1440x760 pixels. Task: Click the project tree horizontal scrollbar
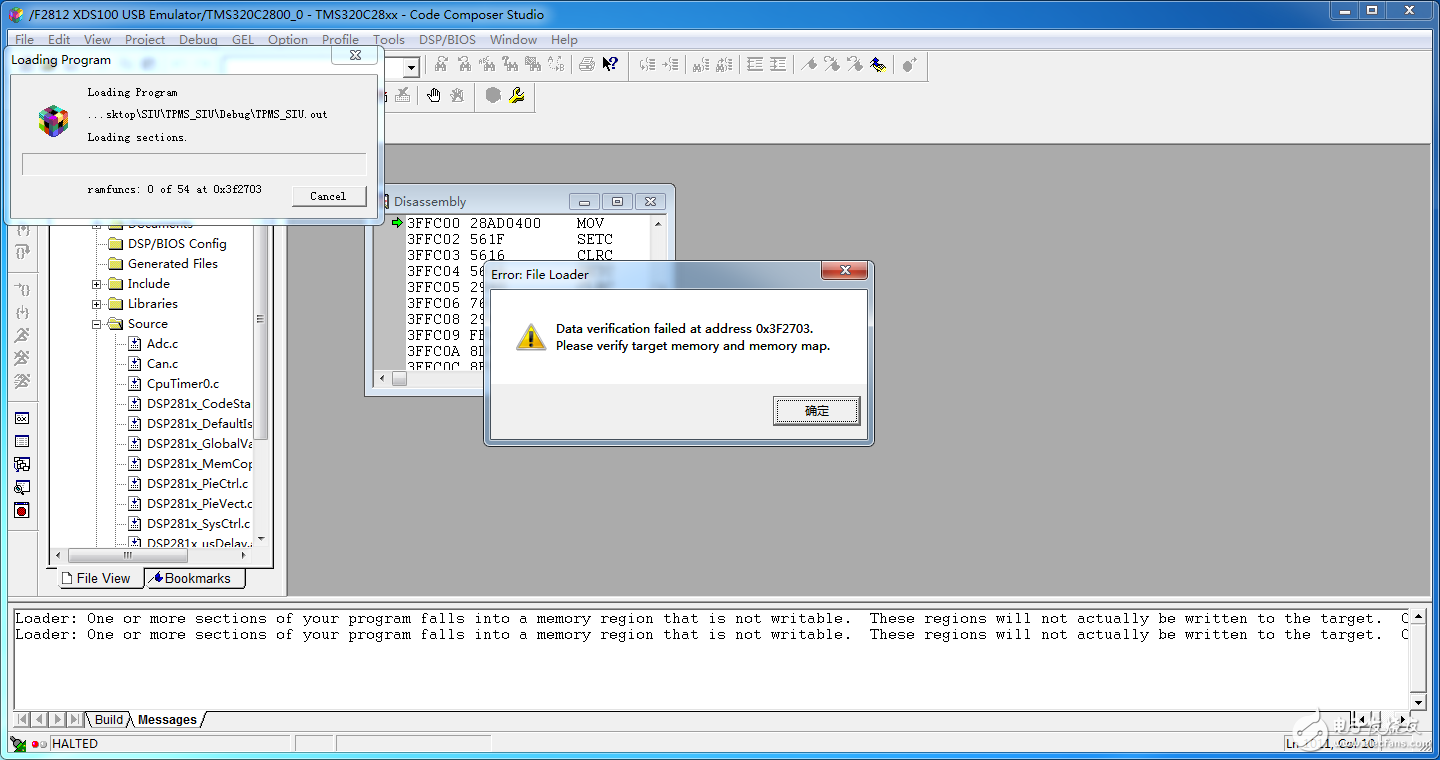pos(152,555)
